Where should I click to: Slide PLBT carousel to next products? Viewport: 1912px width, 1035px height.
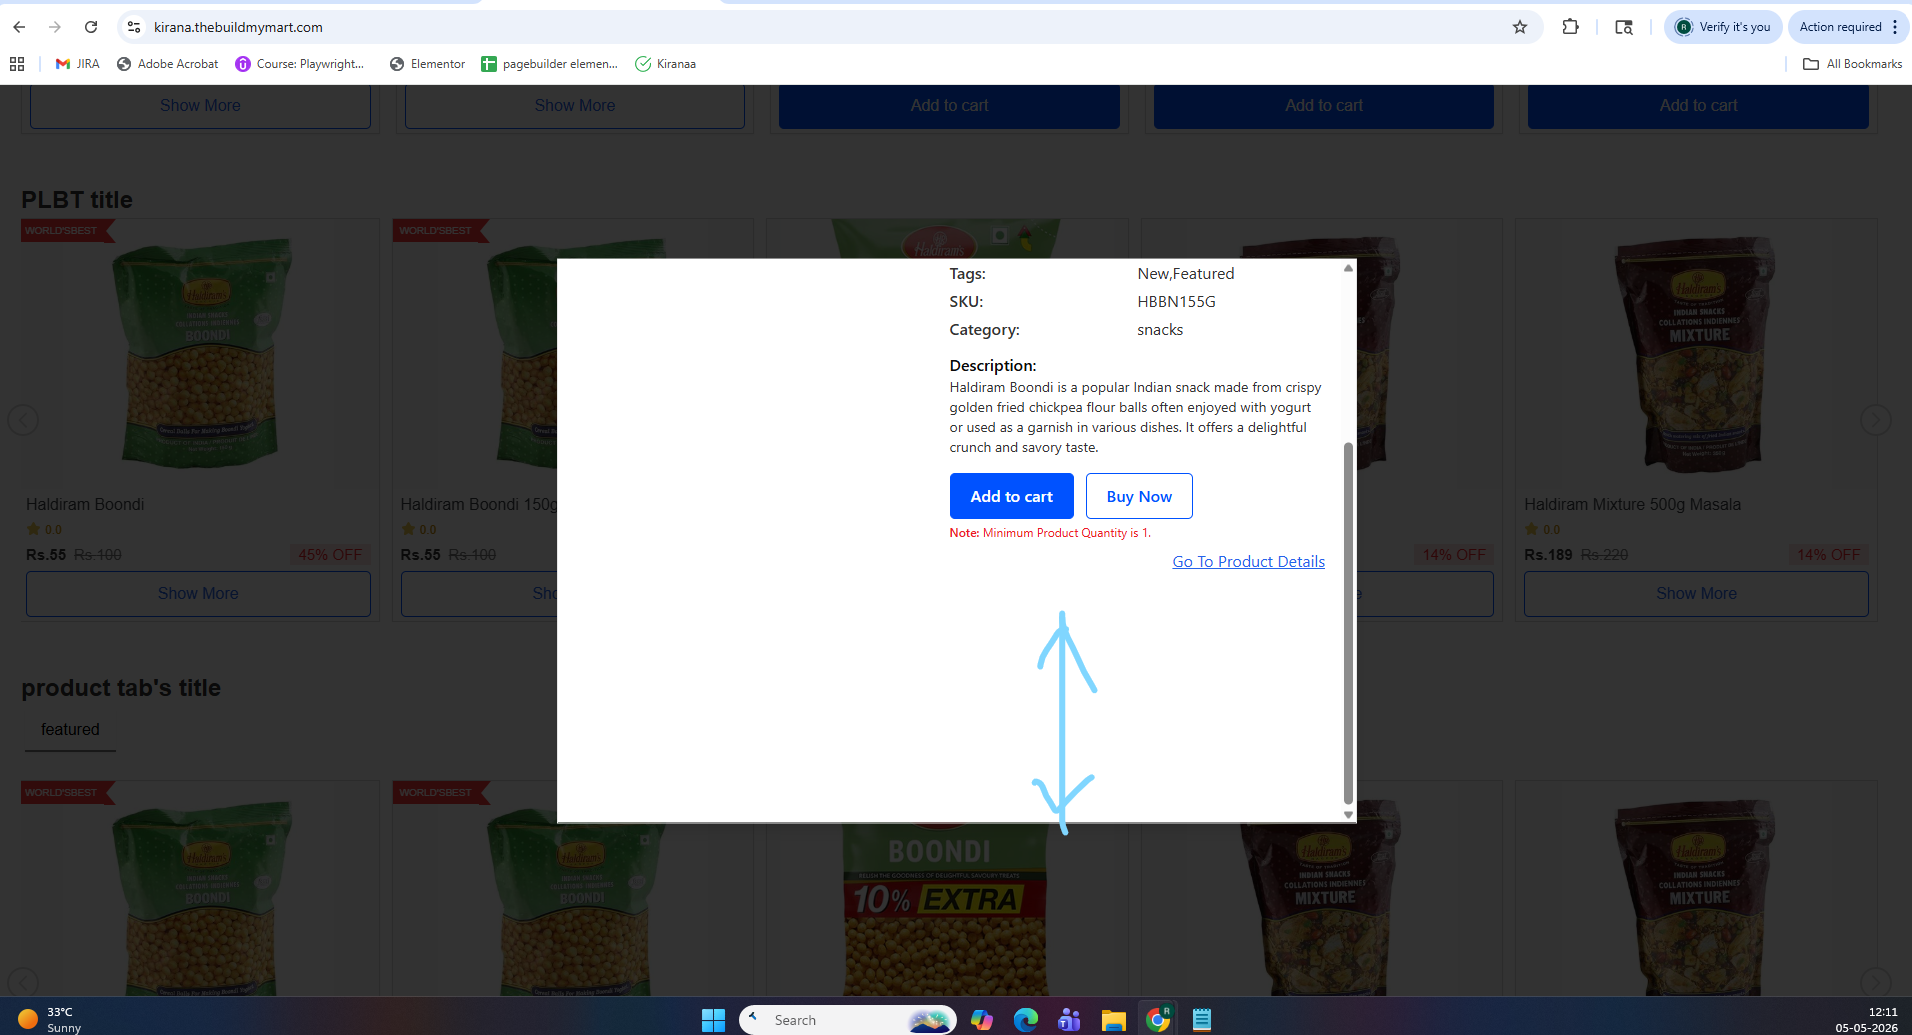[x=1875, y=420]
